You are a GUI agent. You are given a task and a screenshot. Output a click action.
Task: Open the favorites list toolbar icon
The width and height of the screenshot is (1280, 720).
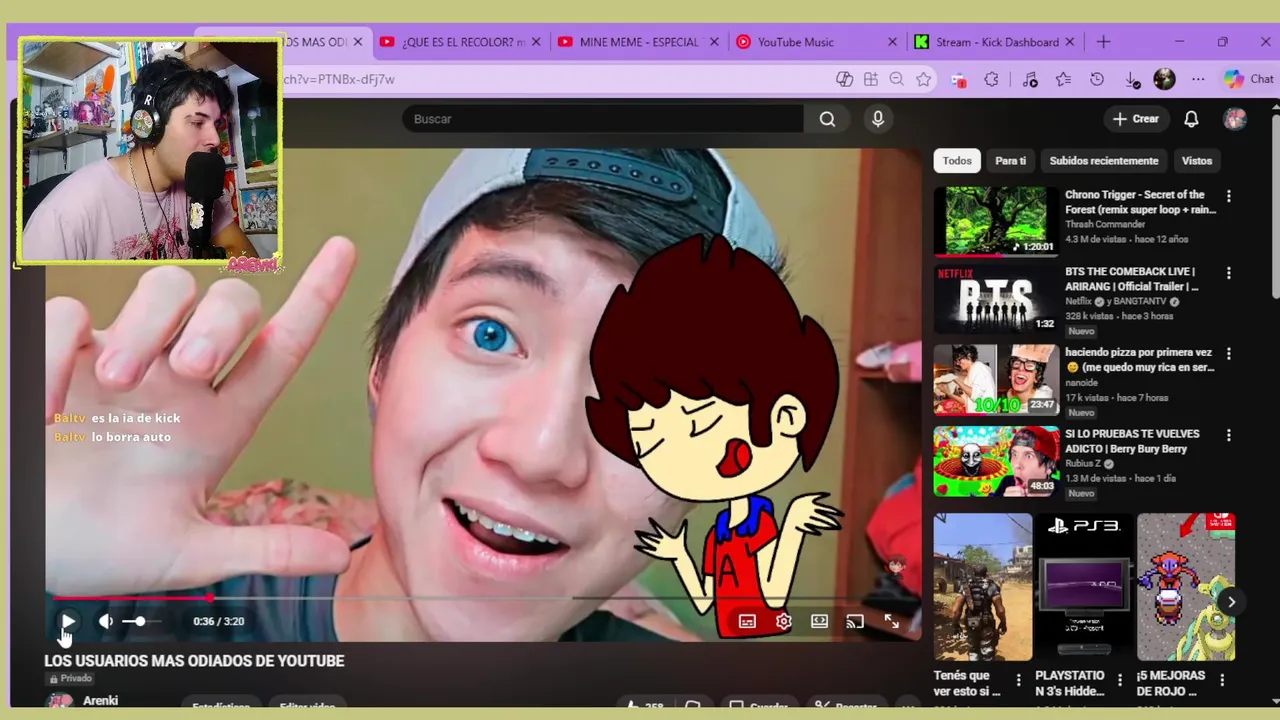tap(1063, 79)
